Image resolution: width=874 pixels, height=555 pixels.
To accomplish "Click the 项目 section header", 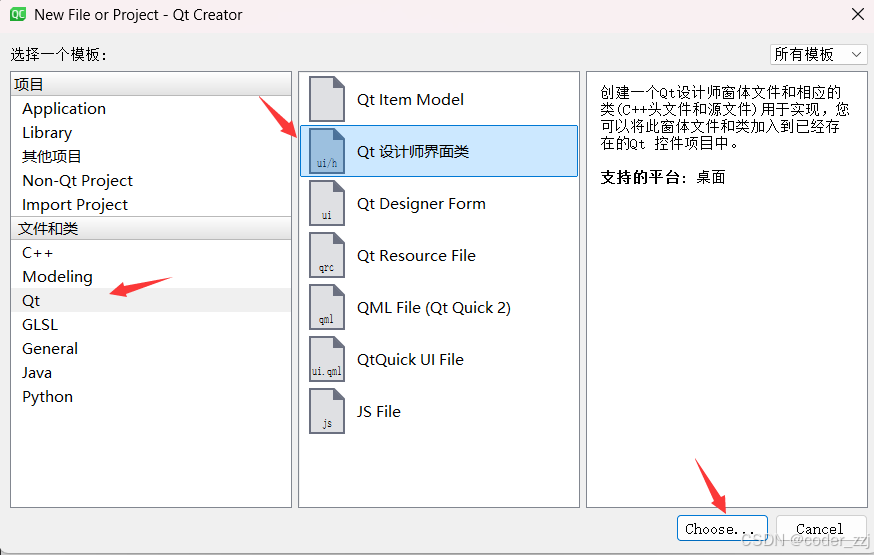I will [x=151, y=84].
